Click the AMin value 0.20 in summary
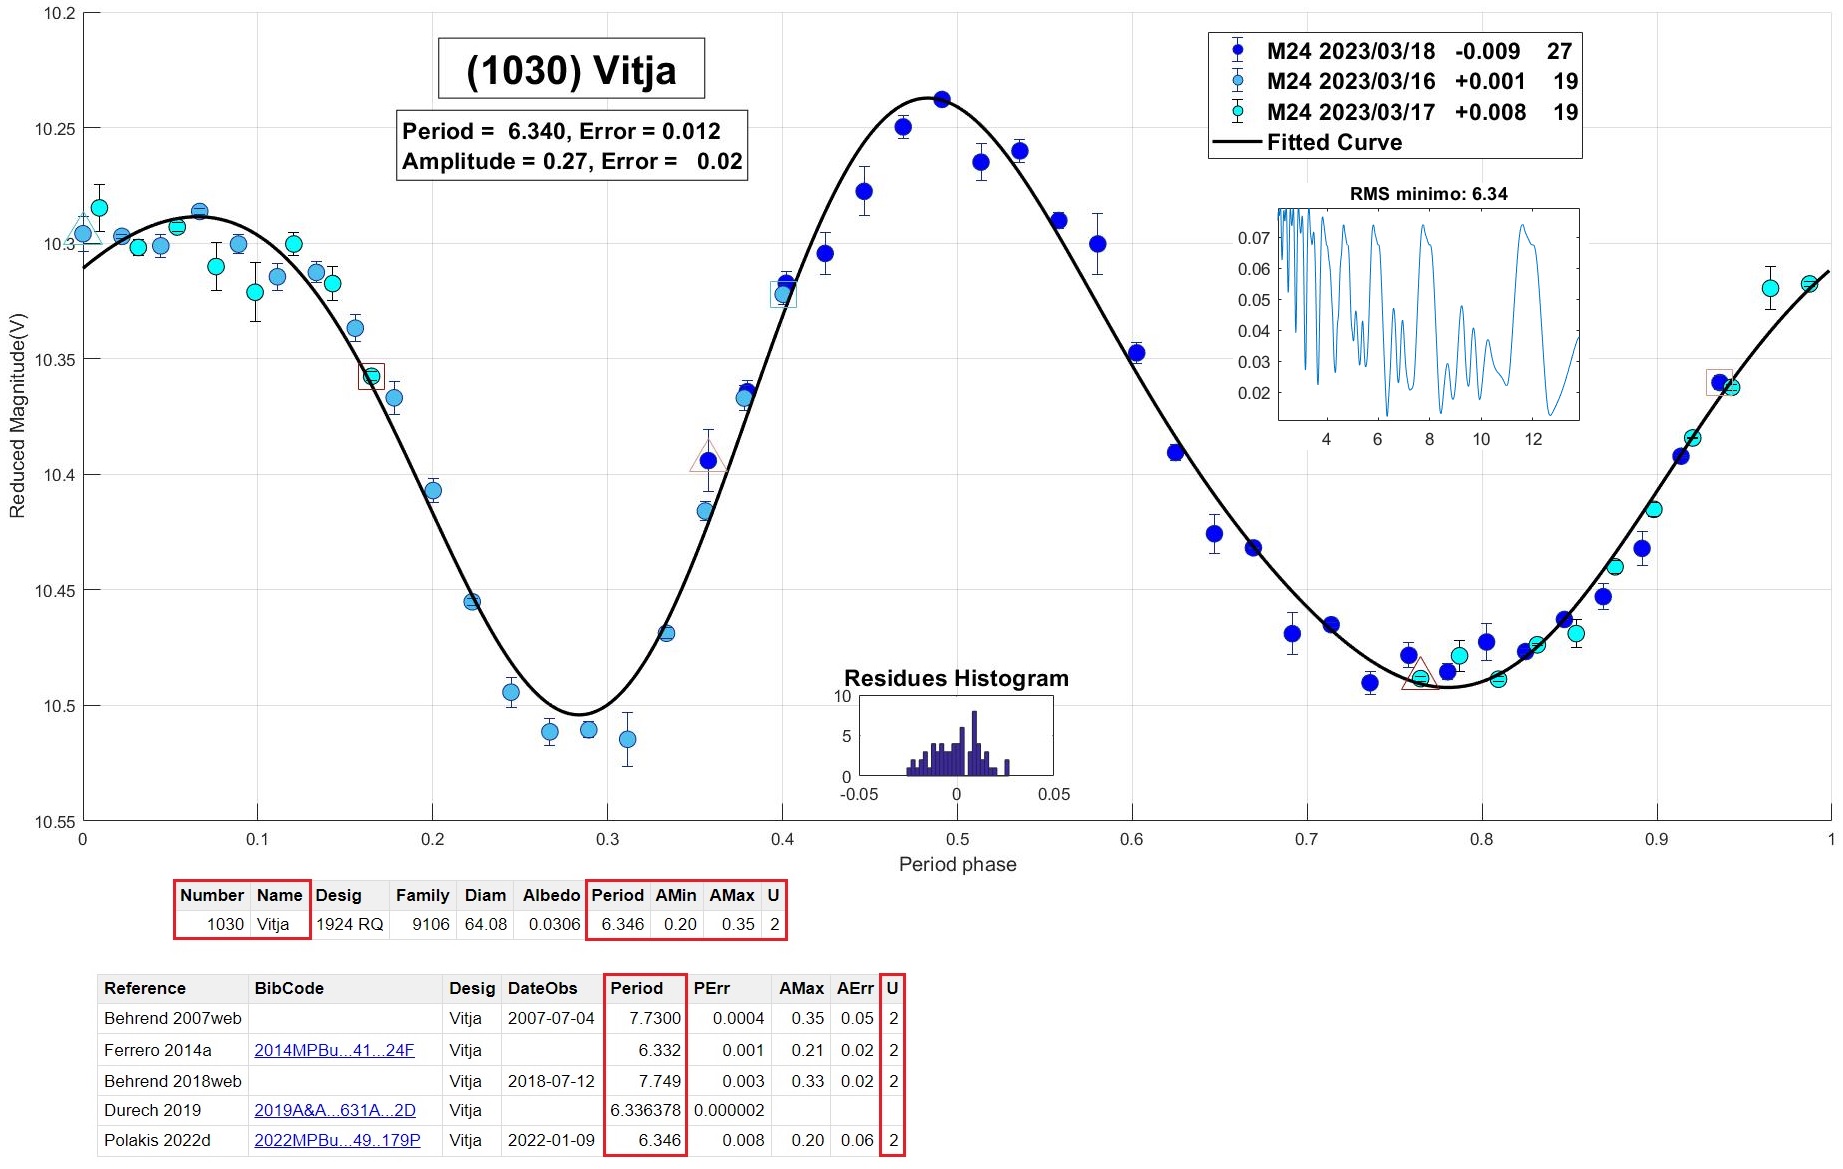Image resolution: width=1843 pixels, height=1169 pixels. pos(680,924)
